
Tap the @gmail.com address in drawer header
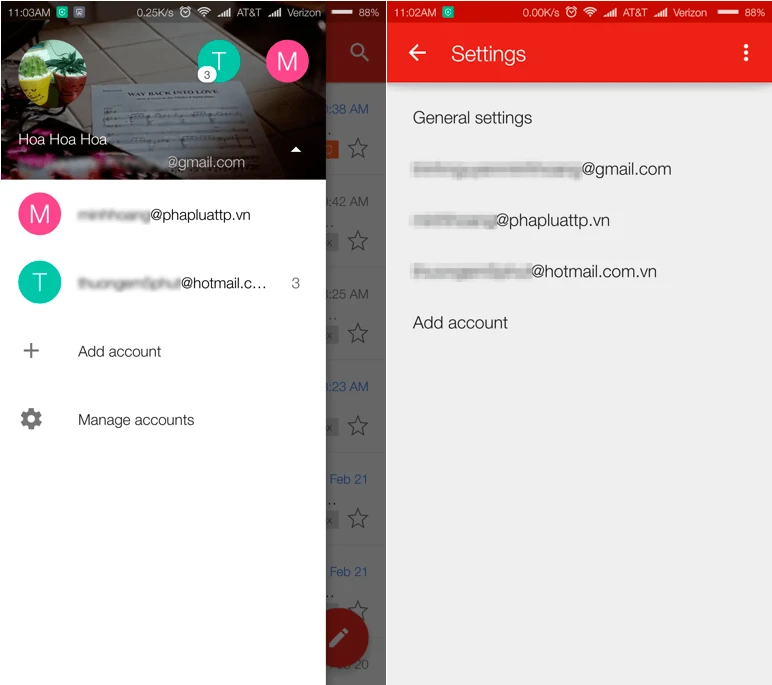click(206, 162)
